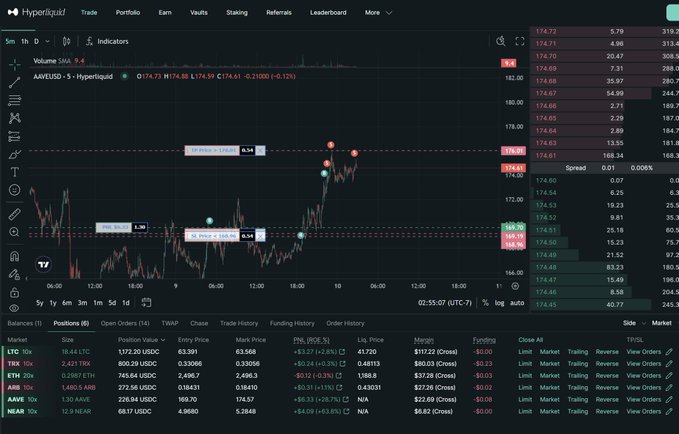Open the forecasting and measurement tools
This screenshot has width=679, height=434.
14,136
